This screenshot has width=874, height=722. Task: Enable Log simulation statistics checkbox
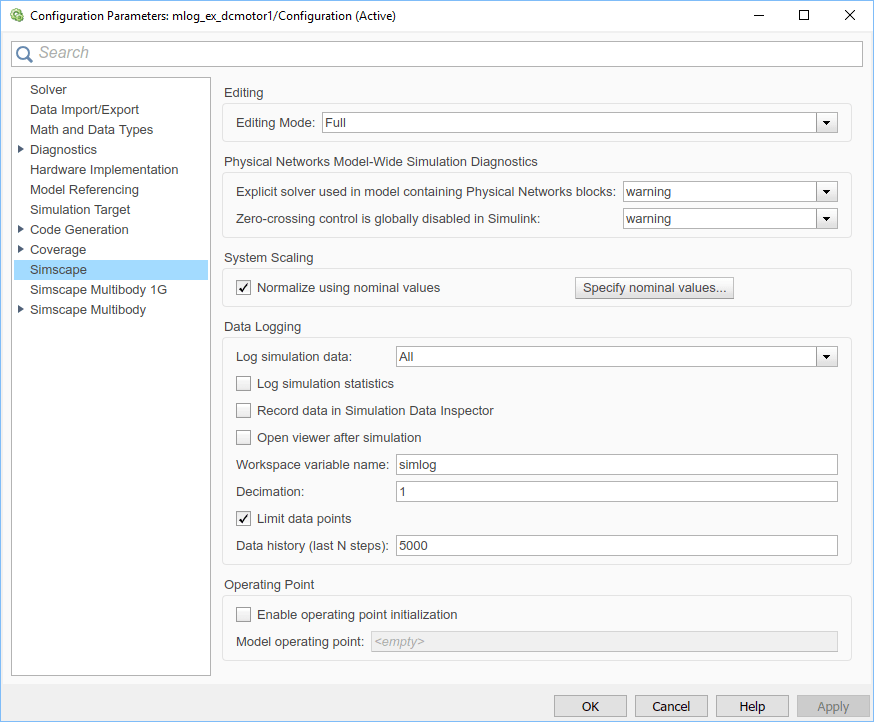(243, 384)
